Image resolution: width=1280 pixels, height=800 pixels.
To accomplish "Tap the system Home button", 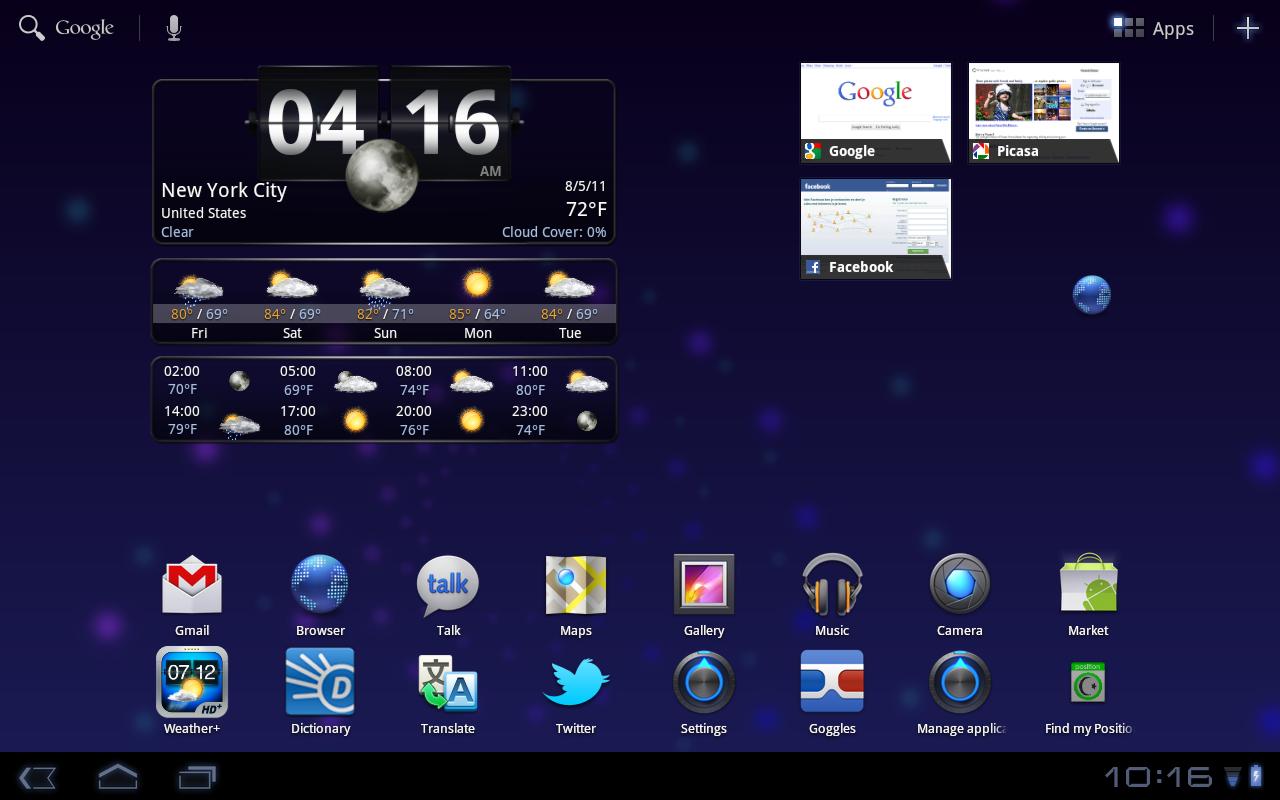I will (x=117, y=776).
